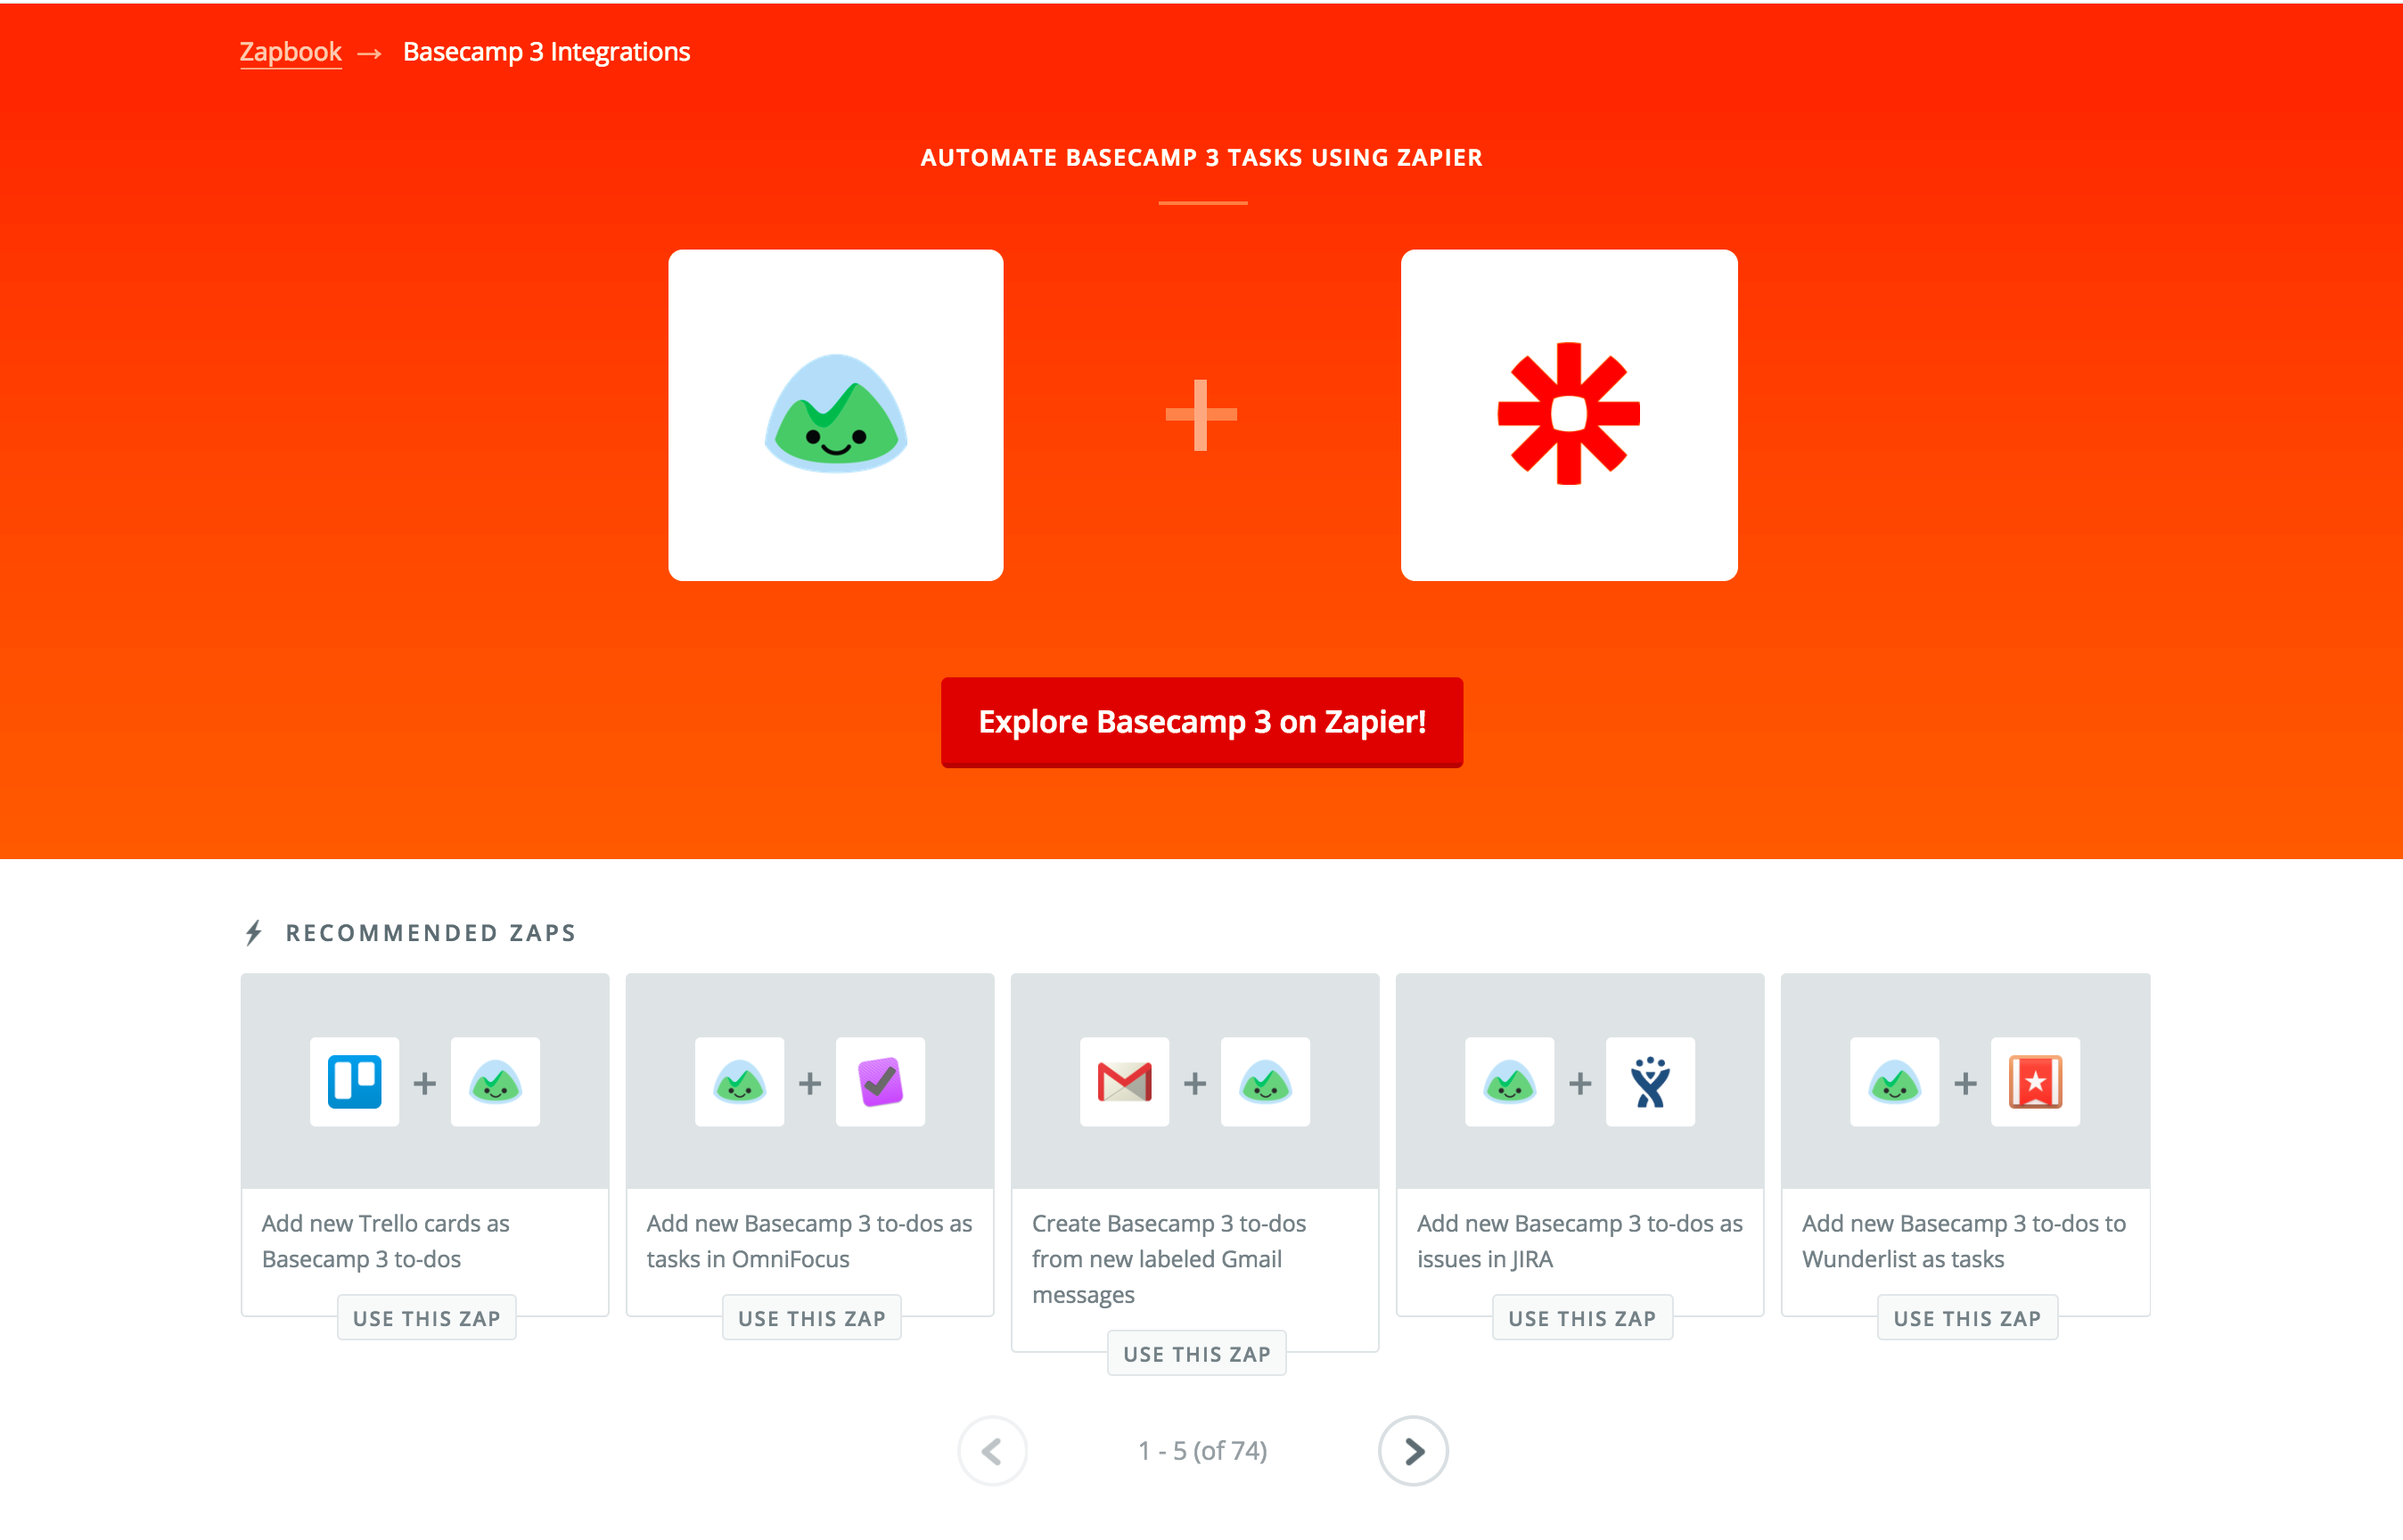
Task: Use This Zap for the Gmail card
Action: tap(1196, 1354)
